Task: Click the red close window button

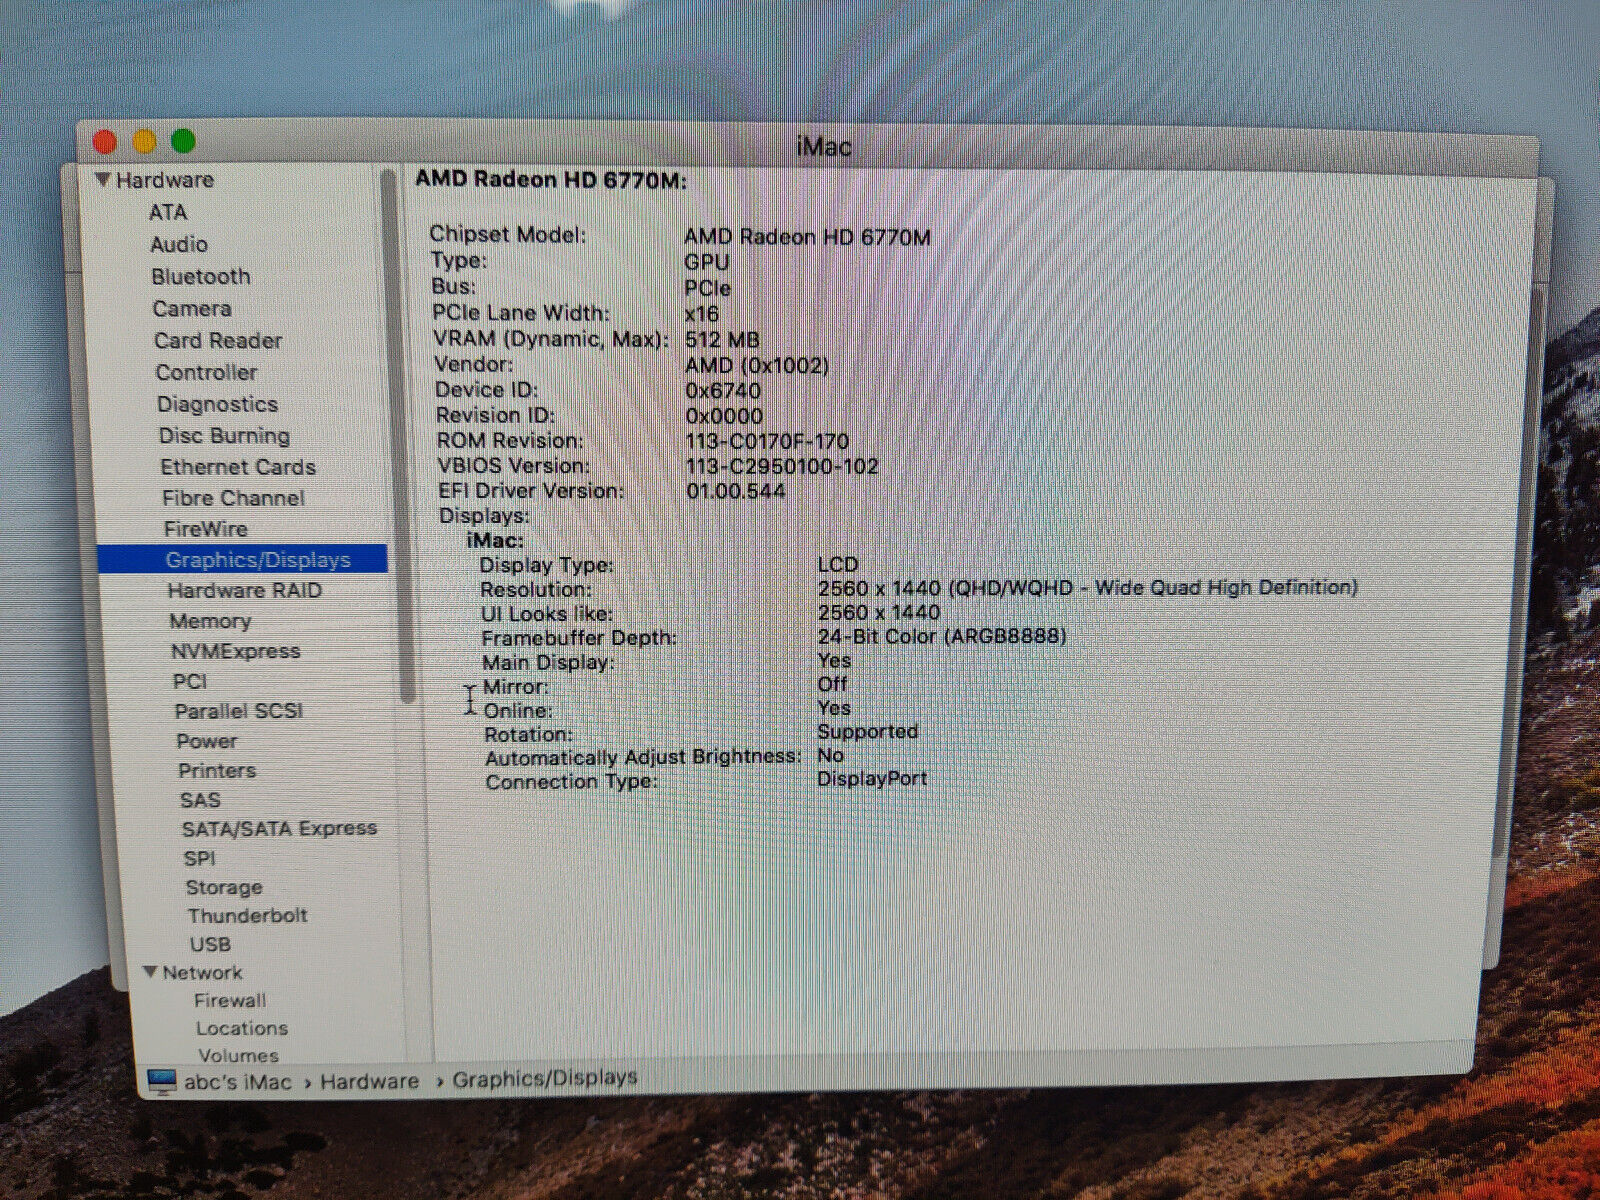Action: click(x=104, y=142)
